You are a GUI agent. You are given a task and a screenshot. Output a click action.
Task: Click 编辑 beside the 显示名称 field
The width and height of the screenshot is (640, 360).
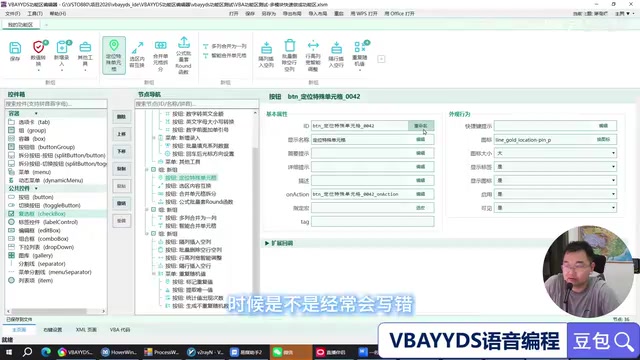(420, 140)
